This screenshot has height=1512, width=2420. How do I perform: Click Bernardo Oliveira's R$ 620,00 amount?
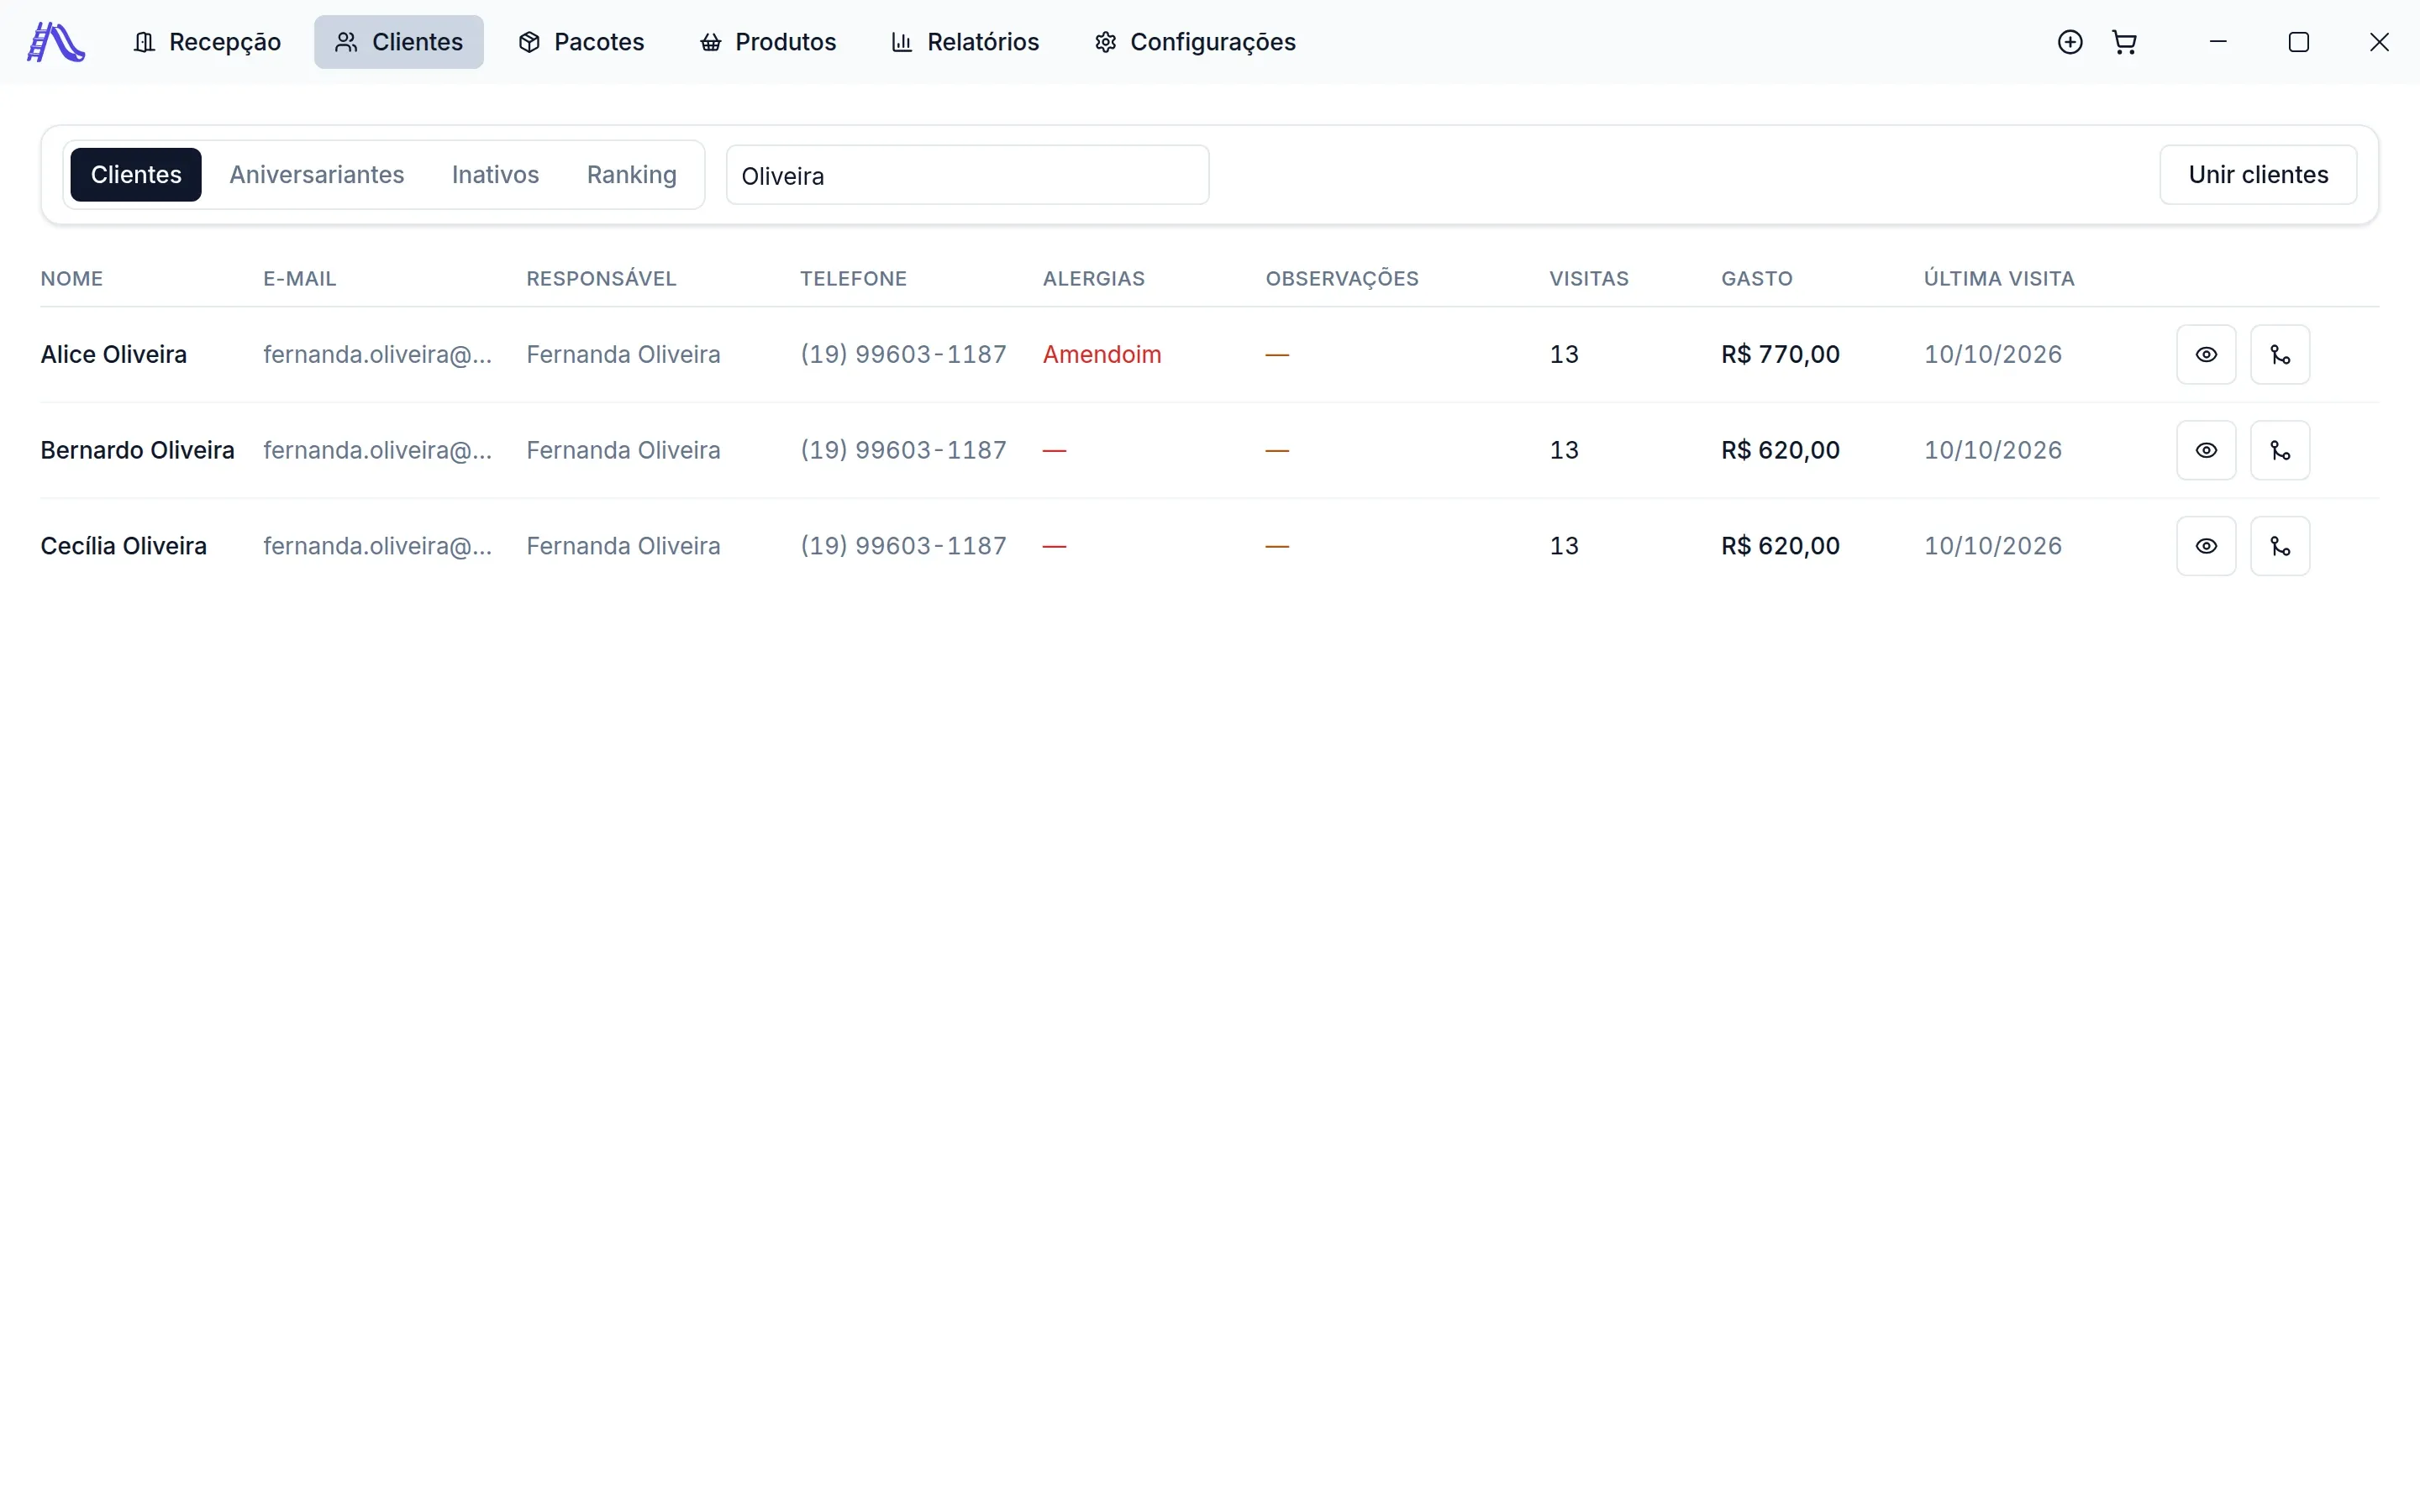tap(1780, 450)
